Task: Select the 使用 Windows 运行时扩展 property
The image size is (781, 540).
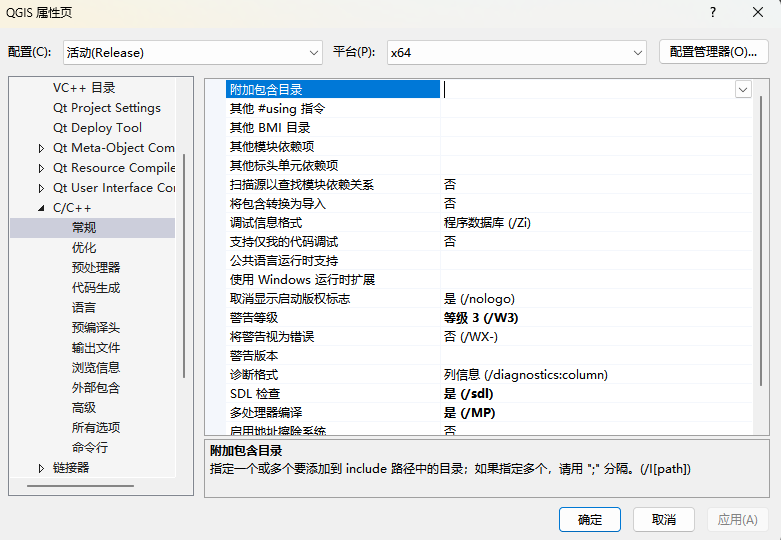Action: click(302, 279)
